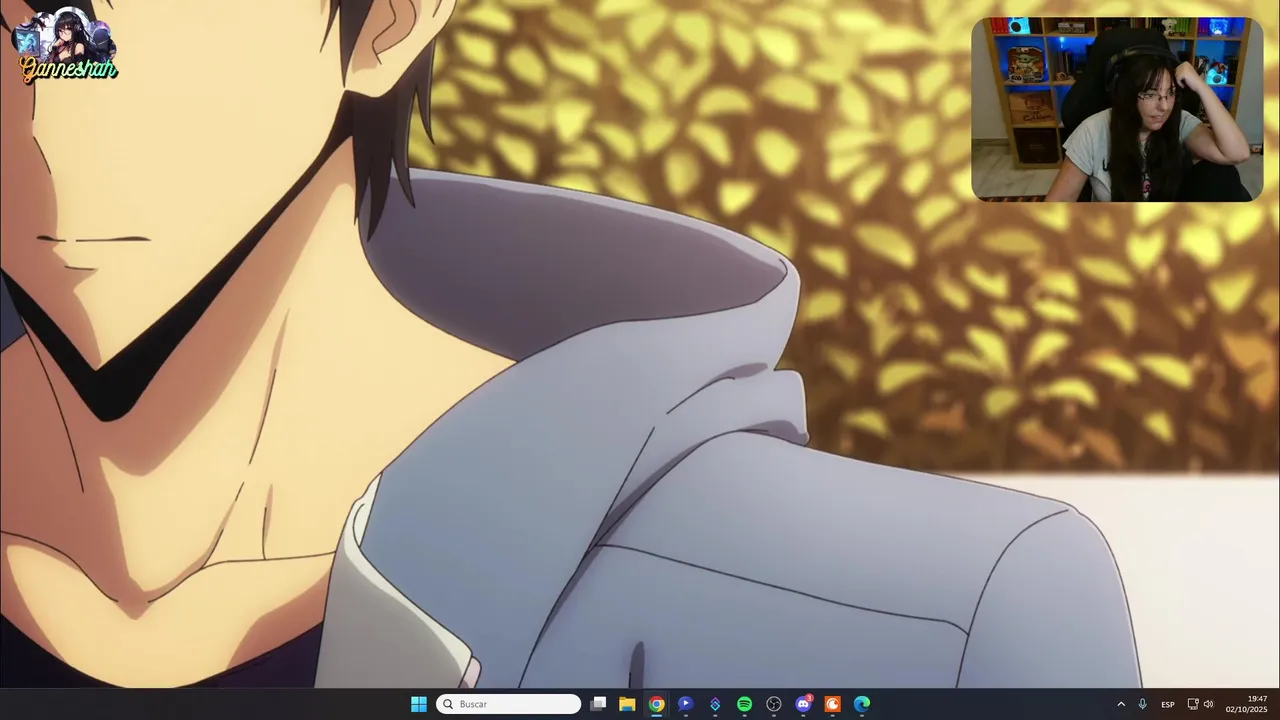This screenshot has width=1280, height=720.
Task: Open the volume speaker tray icon
Action: [x=1208, y=704]
